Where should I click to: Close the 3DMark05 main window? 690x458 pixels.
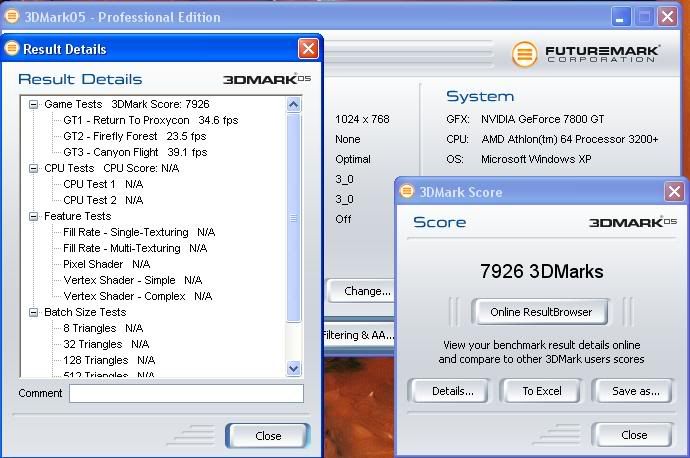668,17
